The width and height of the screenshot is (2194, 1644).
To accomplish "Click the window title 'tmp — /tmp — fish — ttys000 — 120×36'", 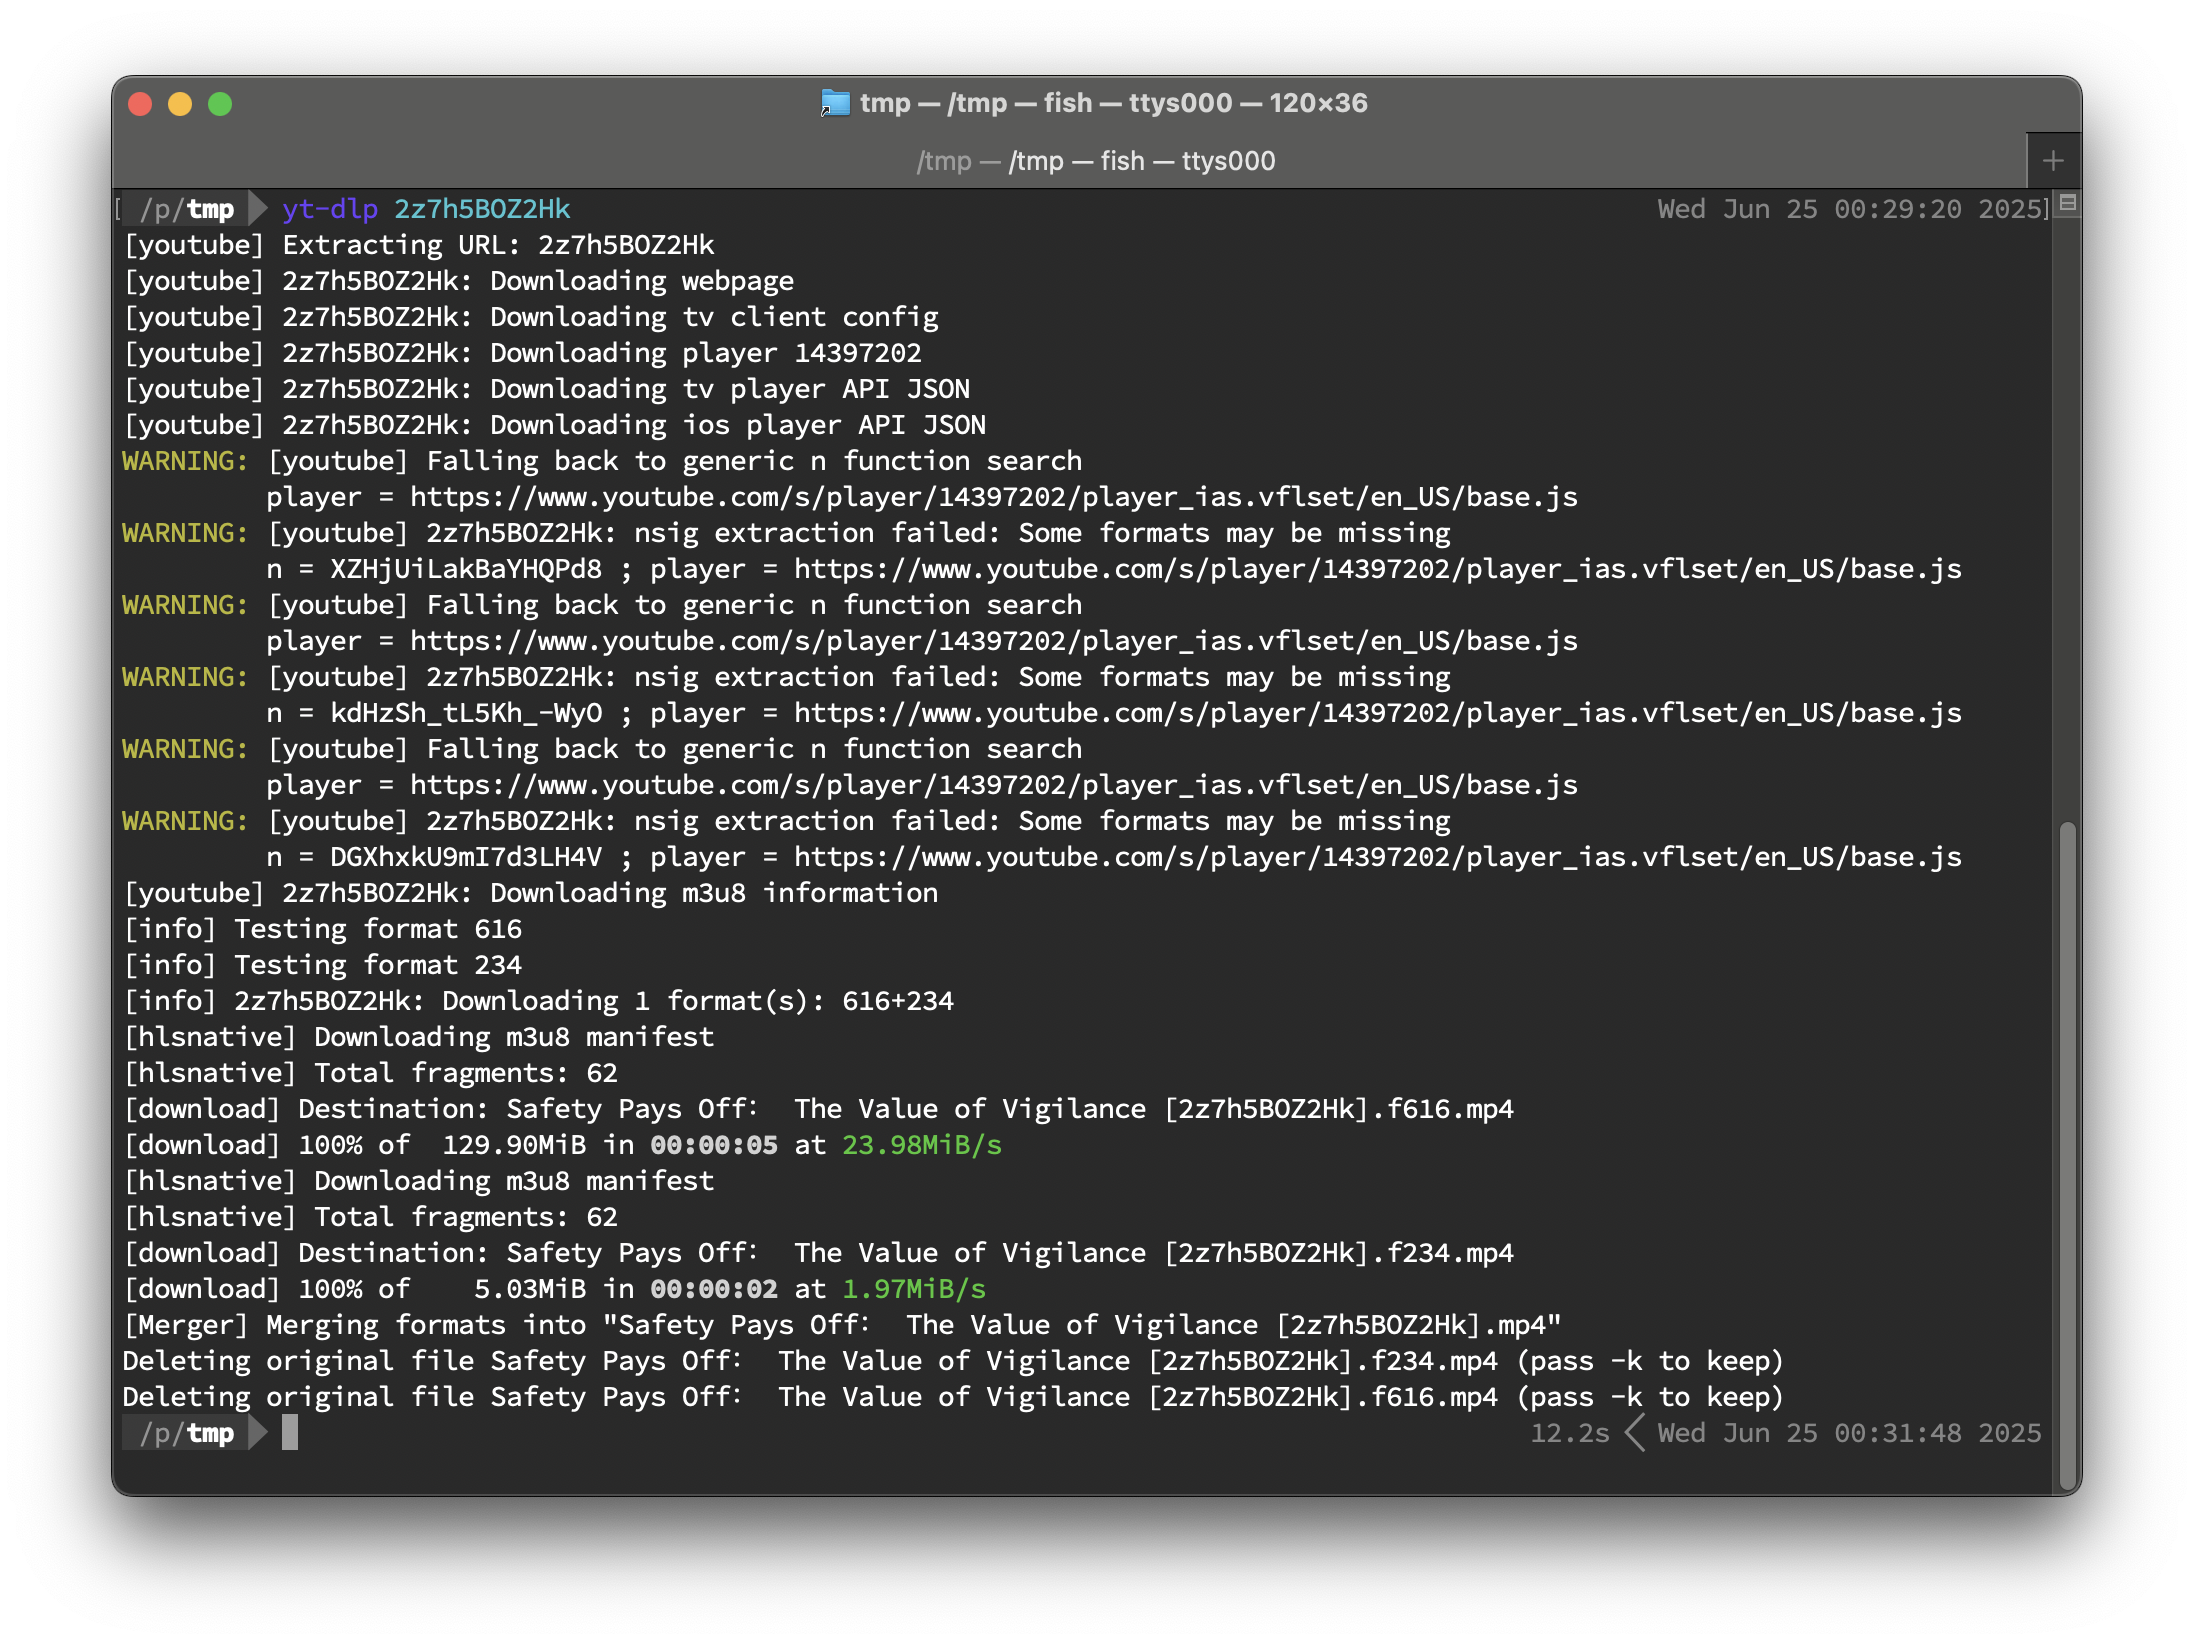I will (x=1113, y=103).
